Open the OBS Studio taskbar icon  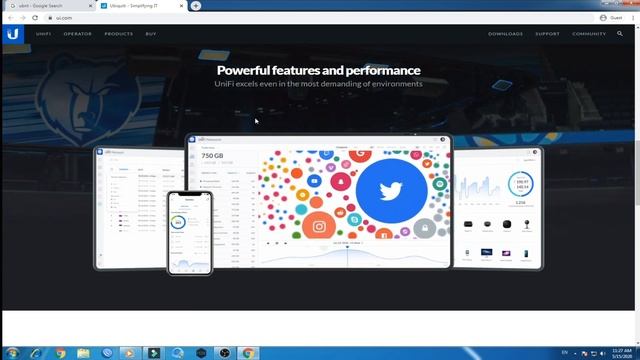pyautogui.click(x=224, y=353)
